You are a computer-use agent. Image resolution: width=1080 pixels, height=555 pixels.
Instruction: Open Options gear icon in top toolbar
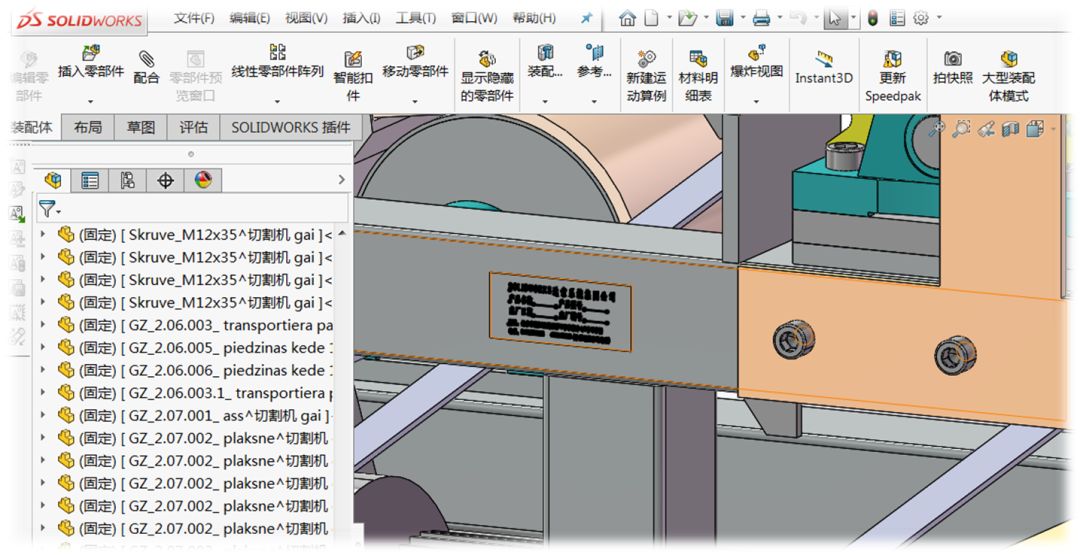(921, 19)
